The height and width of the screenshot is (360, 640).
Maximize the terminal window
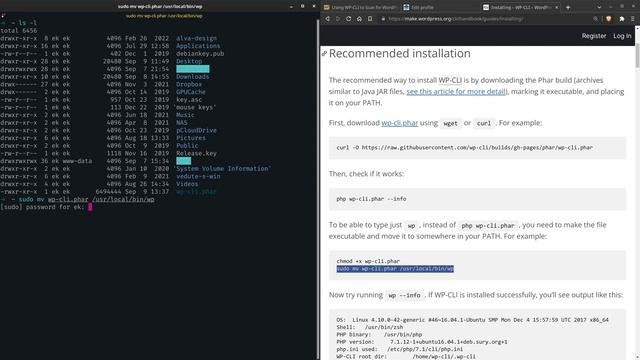[302, 7]
